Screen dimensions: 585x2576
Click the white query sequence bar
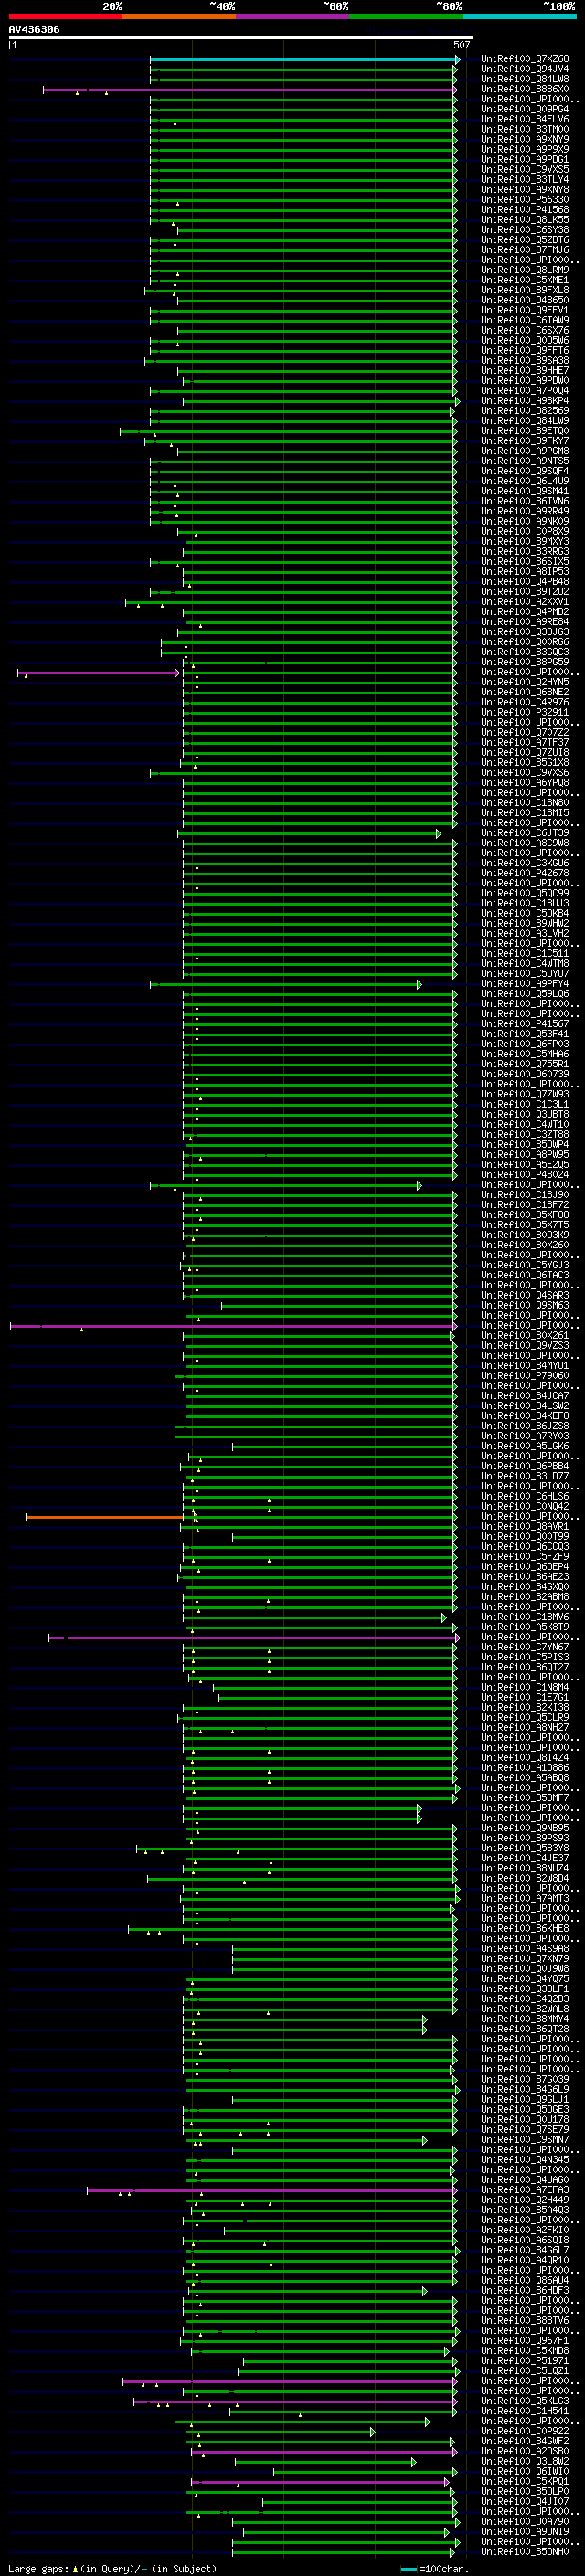241,38
